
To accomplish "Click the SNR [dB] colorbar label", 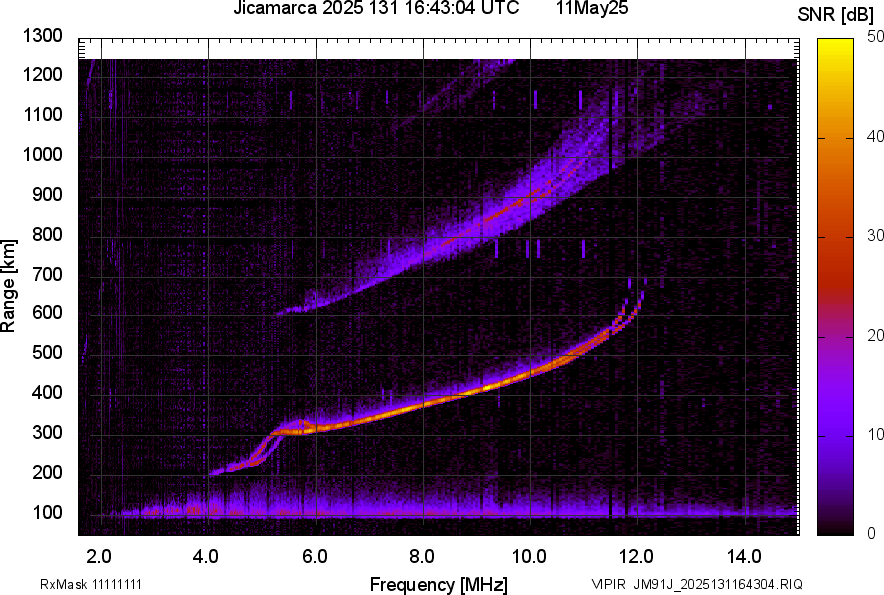I will click(x=836, y=15).
